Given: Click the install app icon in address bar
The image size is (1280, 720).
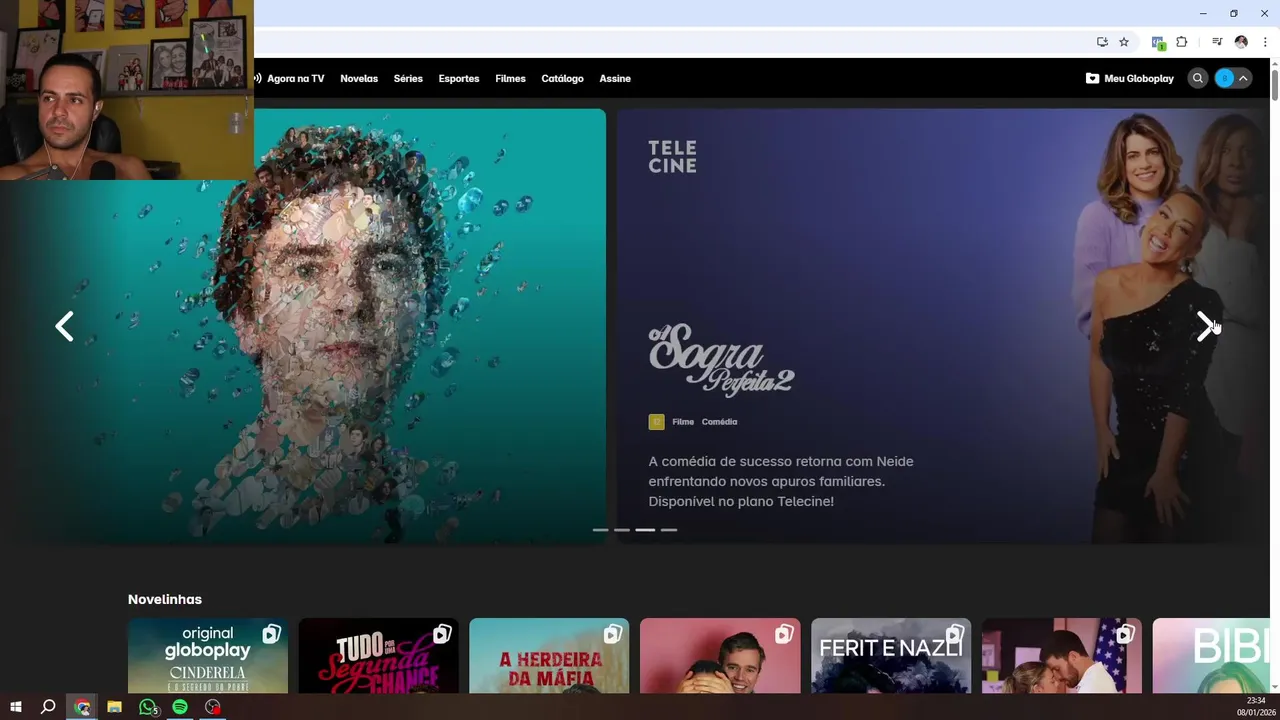Looking at the screenshot, I should [x=1102, y=42].
